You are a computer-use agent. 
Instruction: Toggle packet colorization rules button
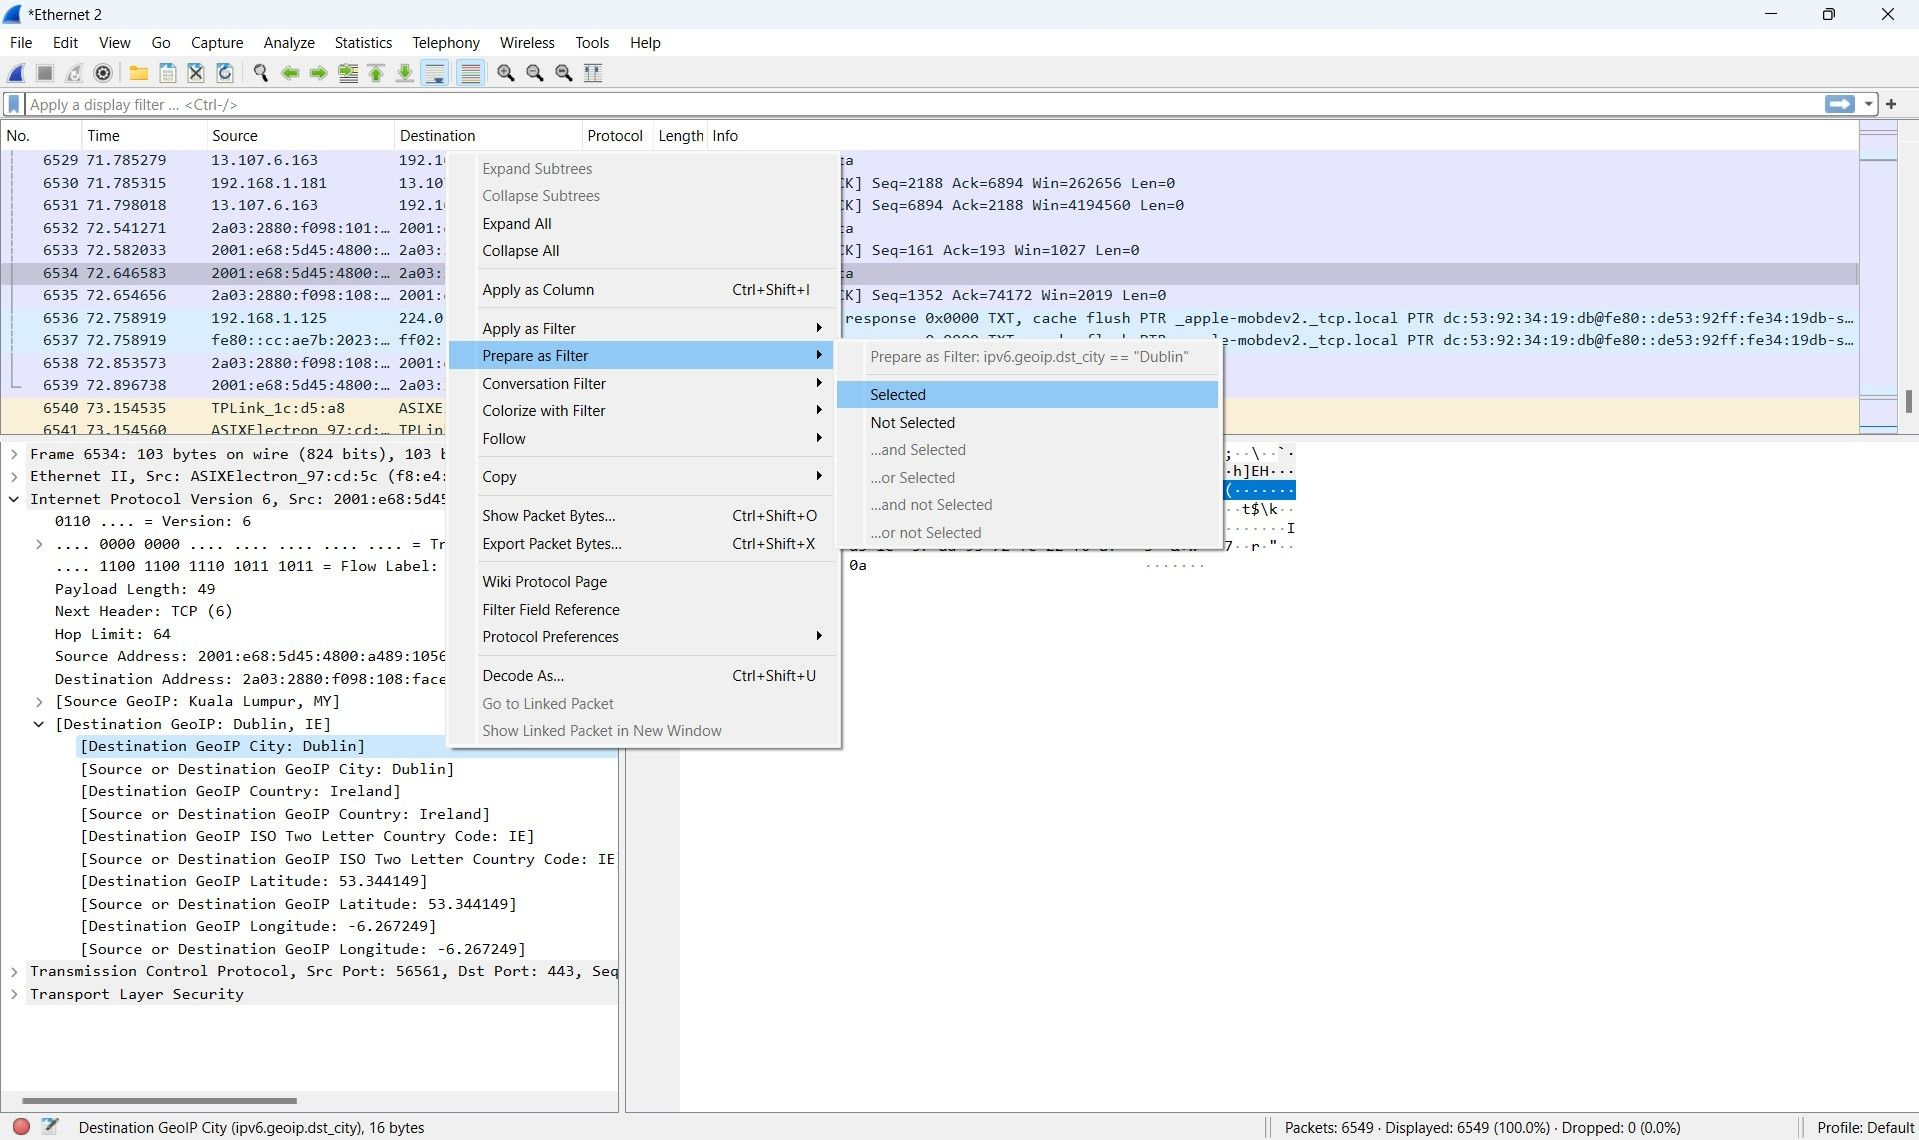470,73
